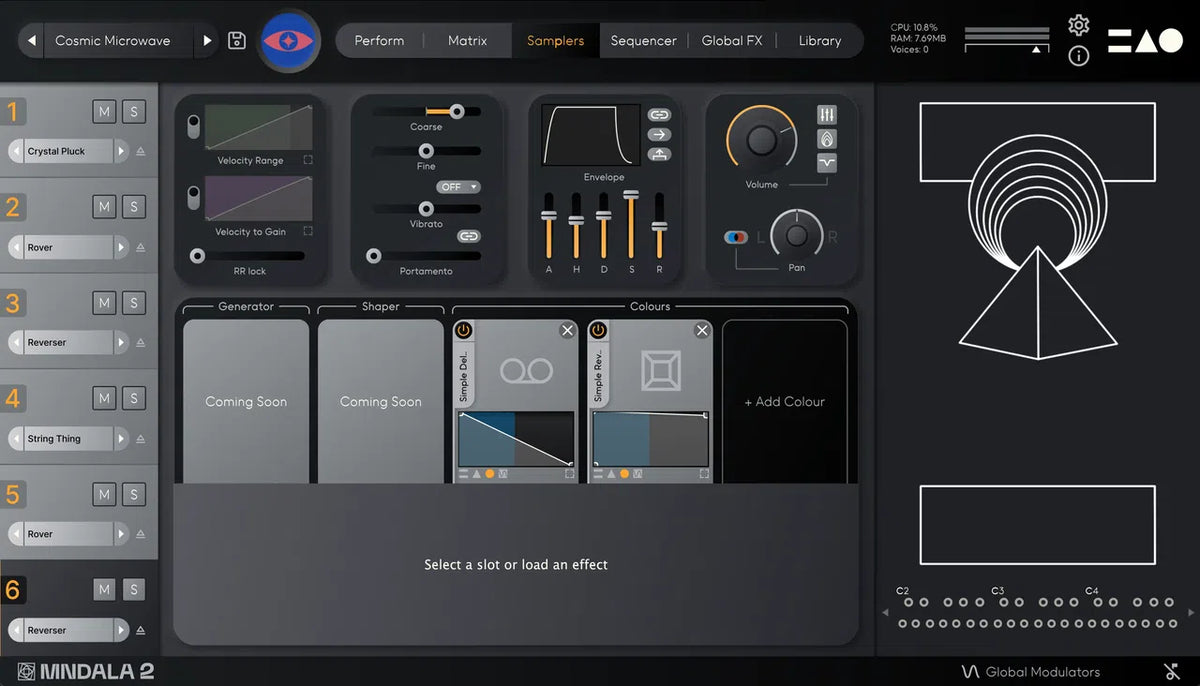Disable the Simple Reverb power button

[598, 330]
